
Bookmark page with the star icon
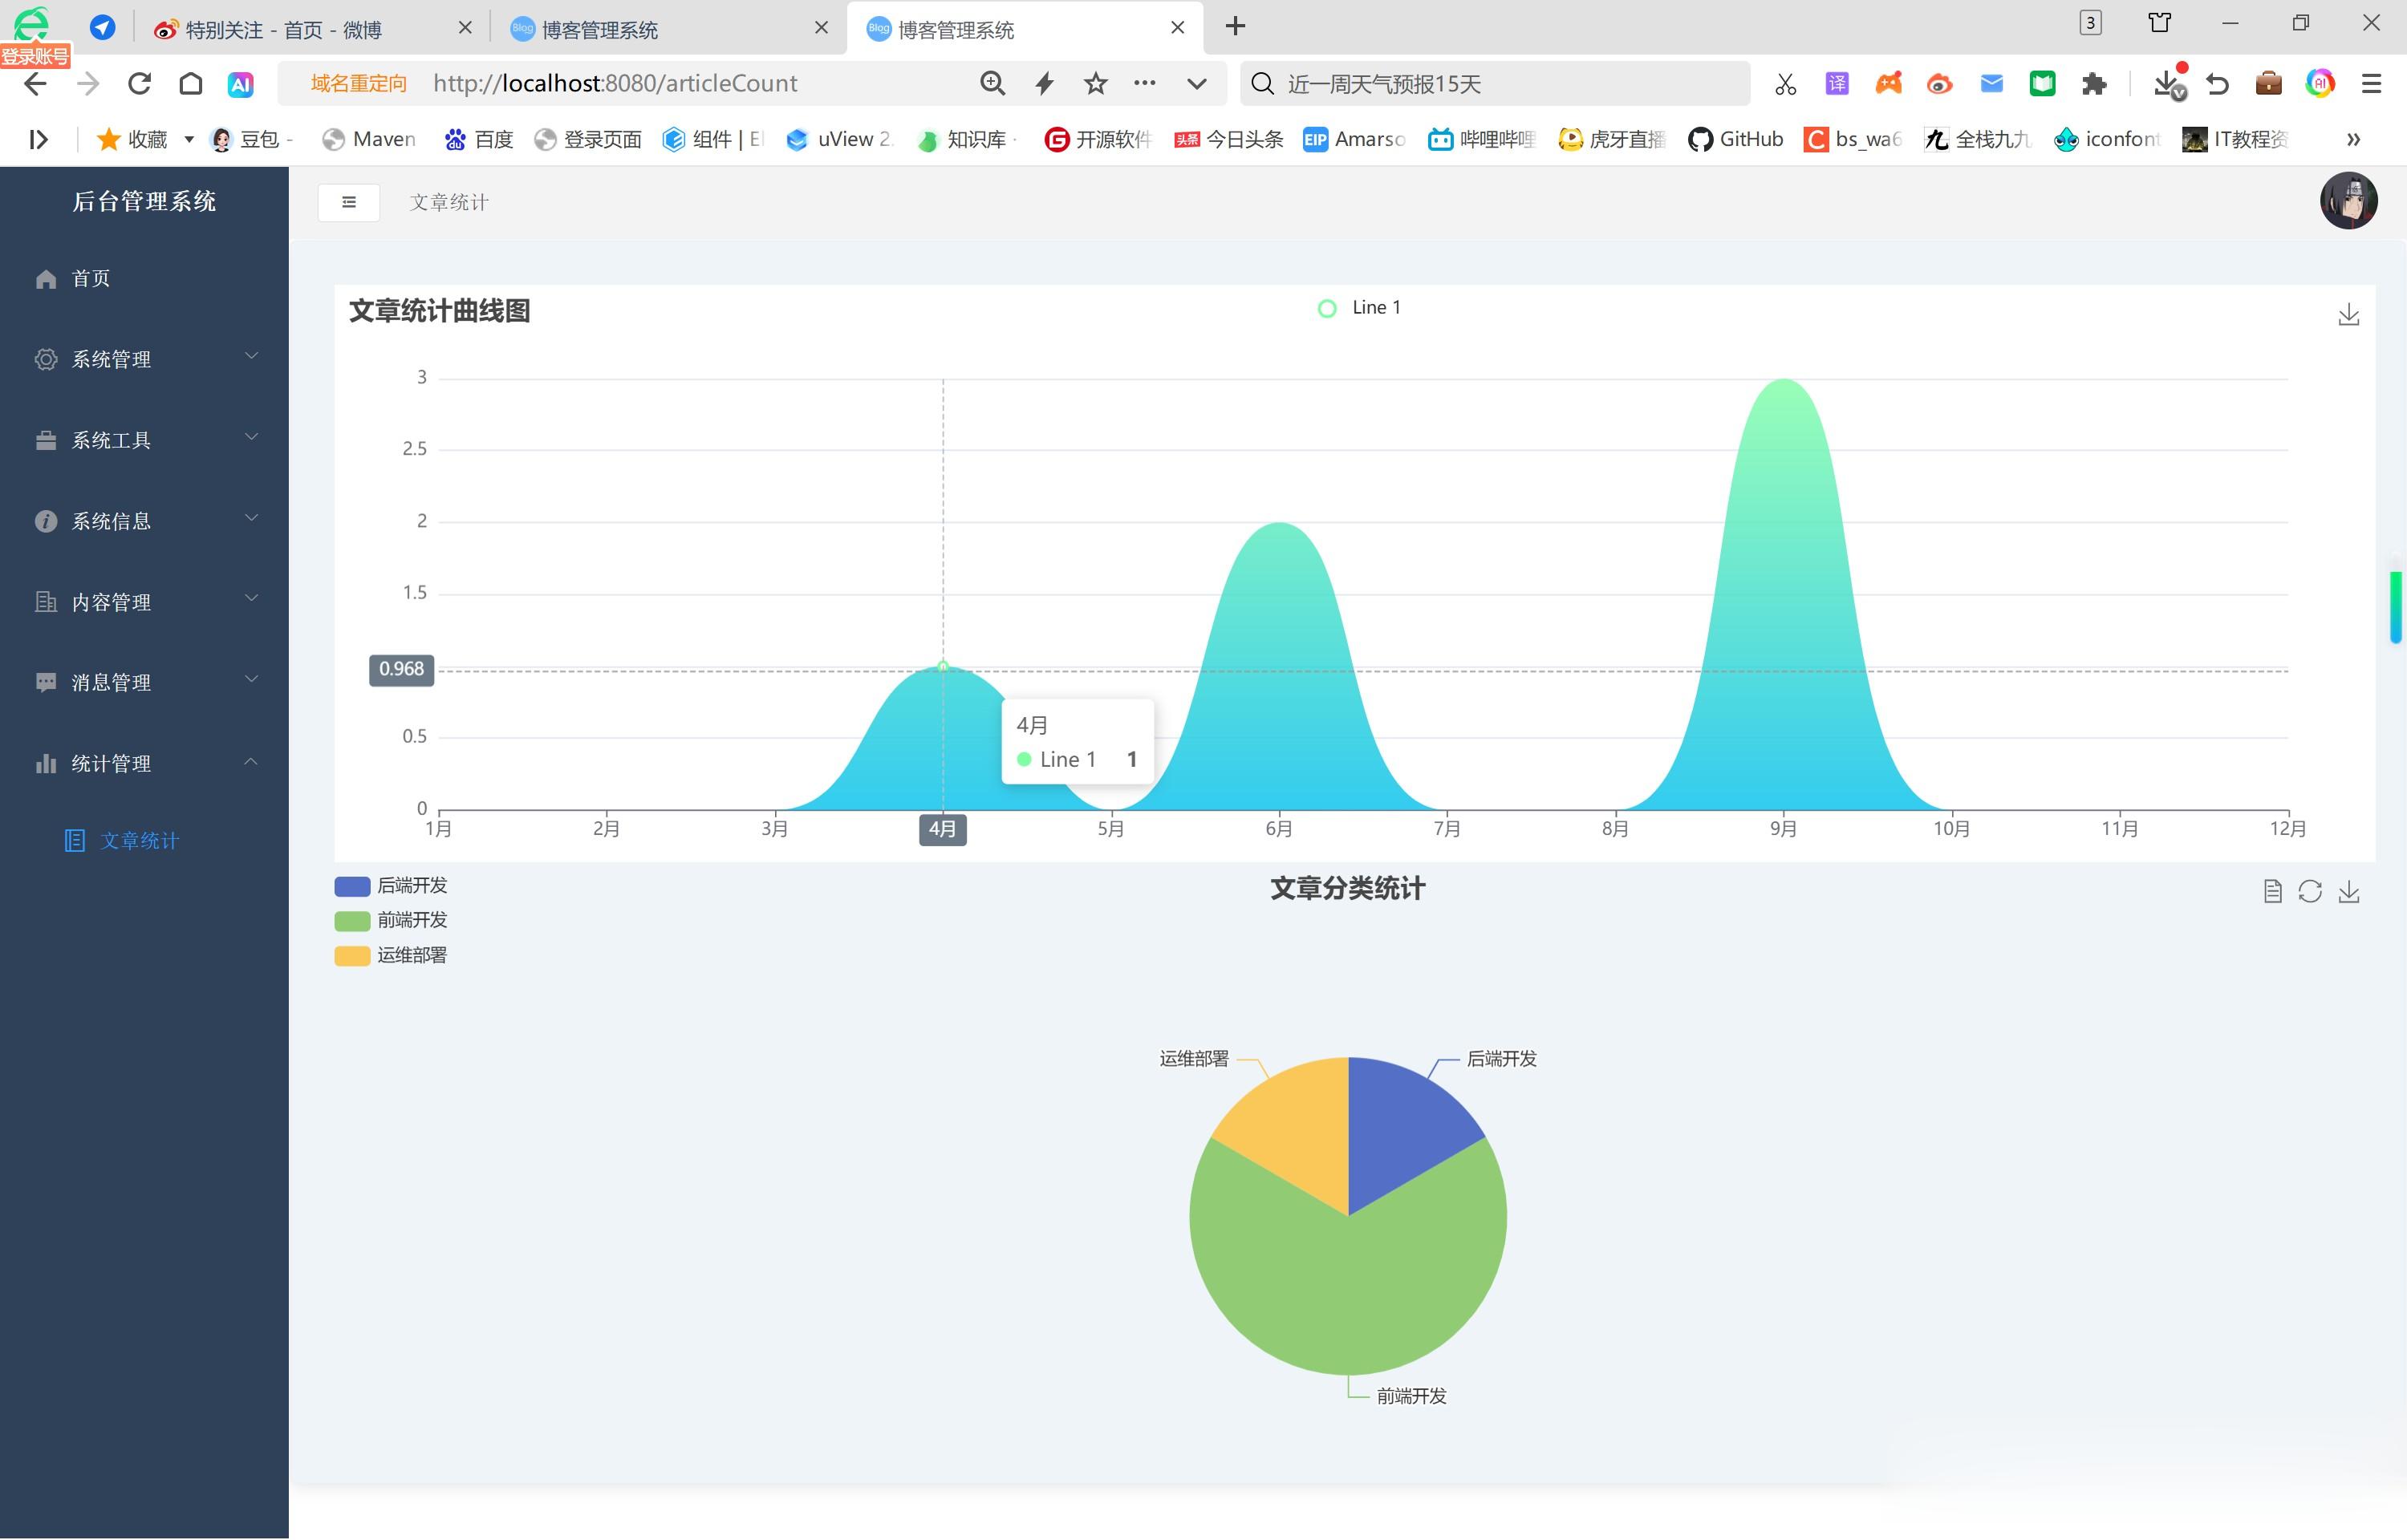[x=1095, y=83]
